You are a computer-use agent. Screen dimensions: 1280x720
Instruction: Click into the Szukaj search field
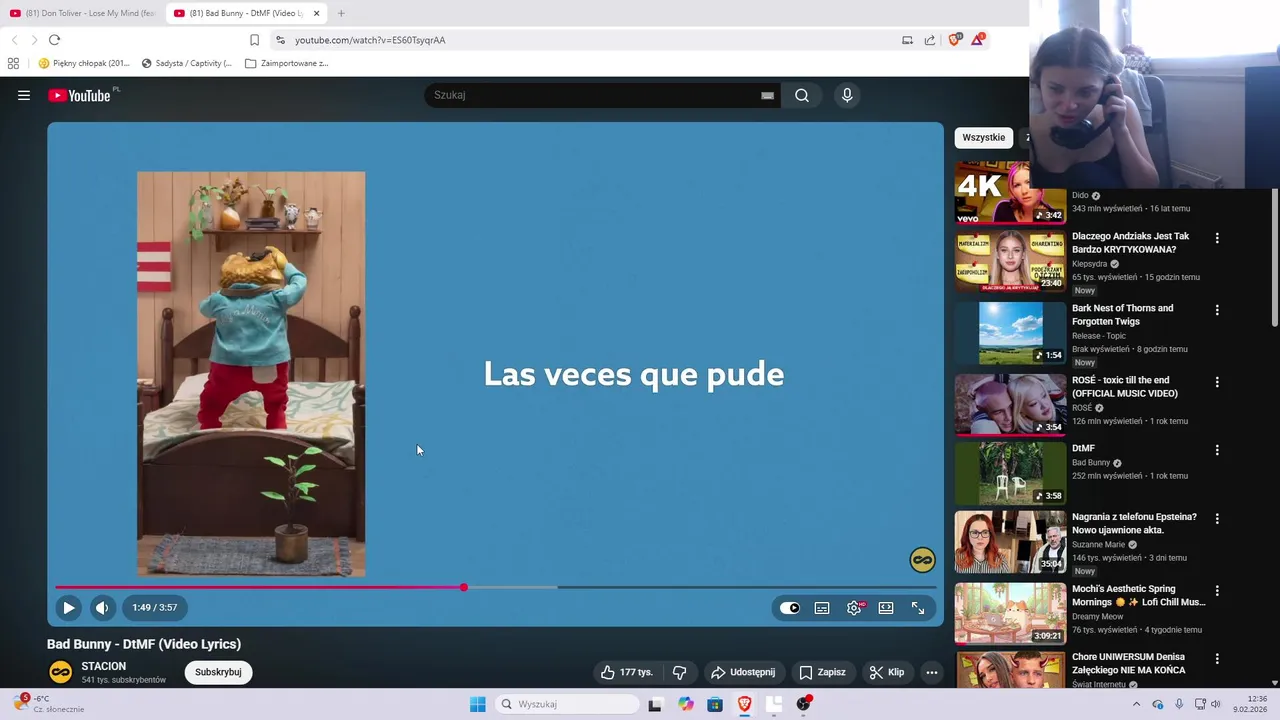coord(595,95)
